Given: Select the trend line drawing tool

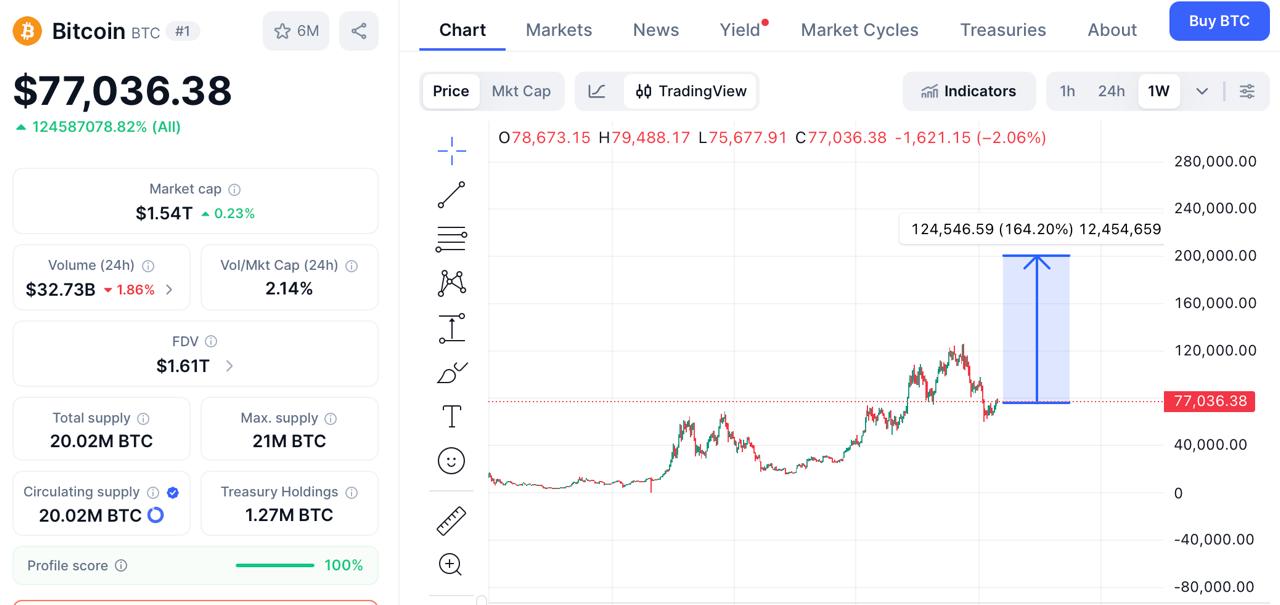Looking at the screenshot, I should pos(452,195).
